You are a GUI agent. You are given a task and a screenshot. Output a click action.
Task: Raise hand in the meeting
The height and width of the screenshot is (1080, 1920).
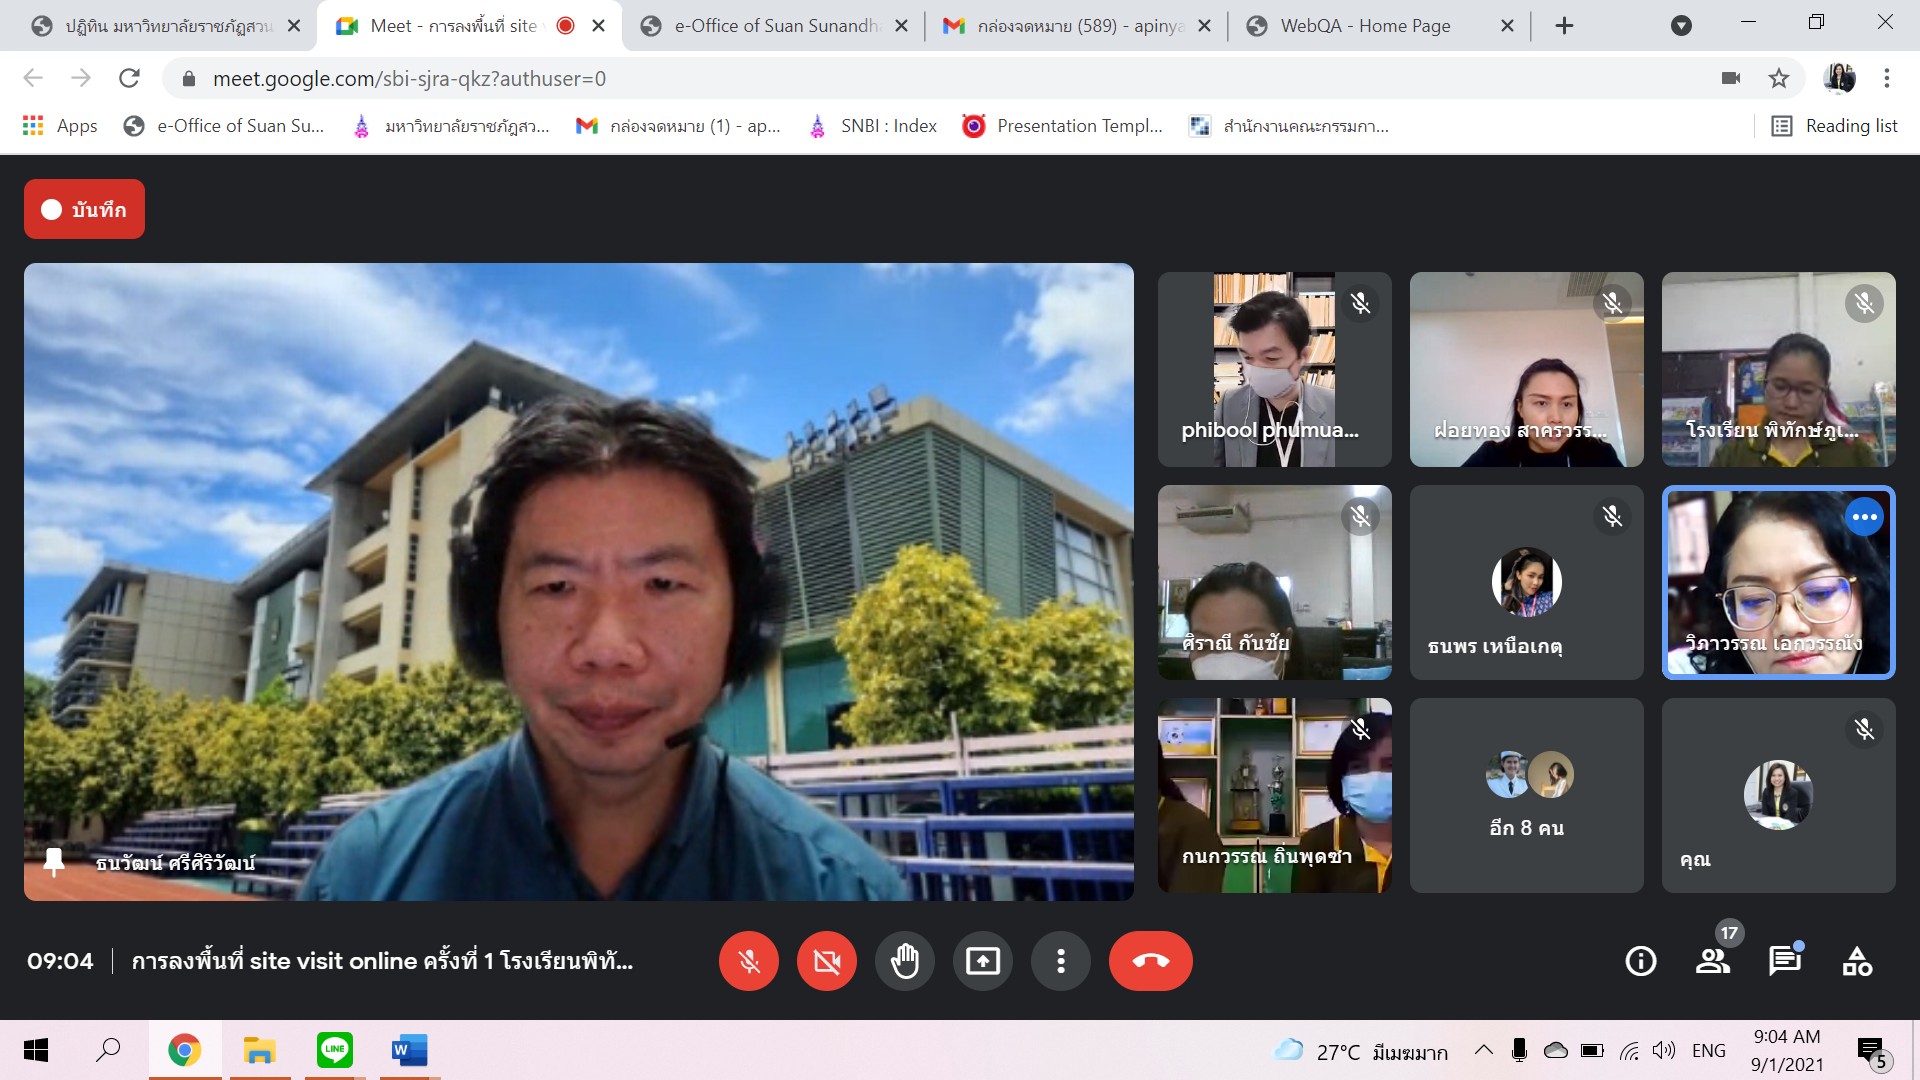904,961
